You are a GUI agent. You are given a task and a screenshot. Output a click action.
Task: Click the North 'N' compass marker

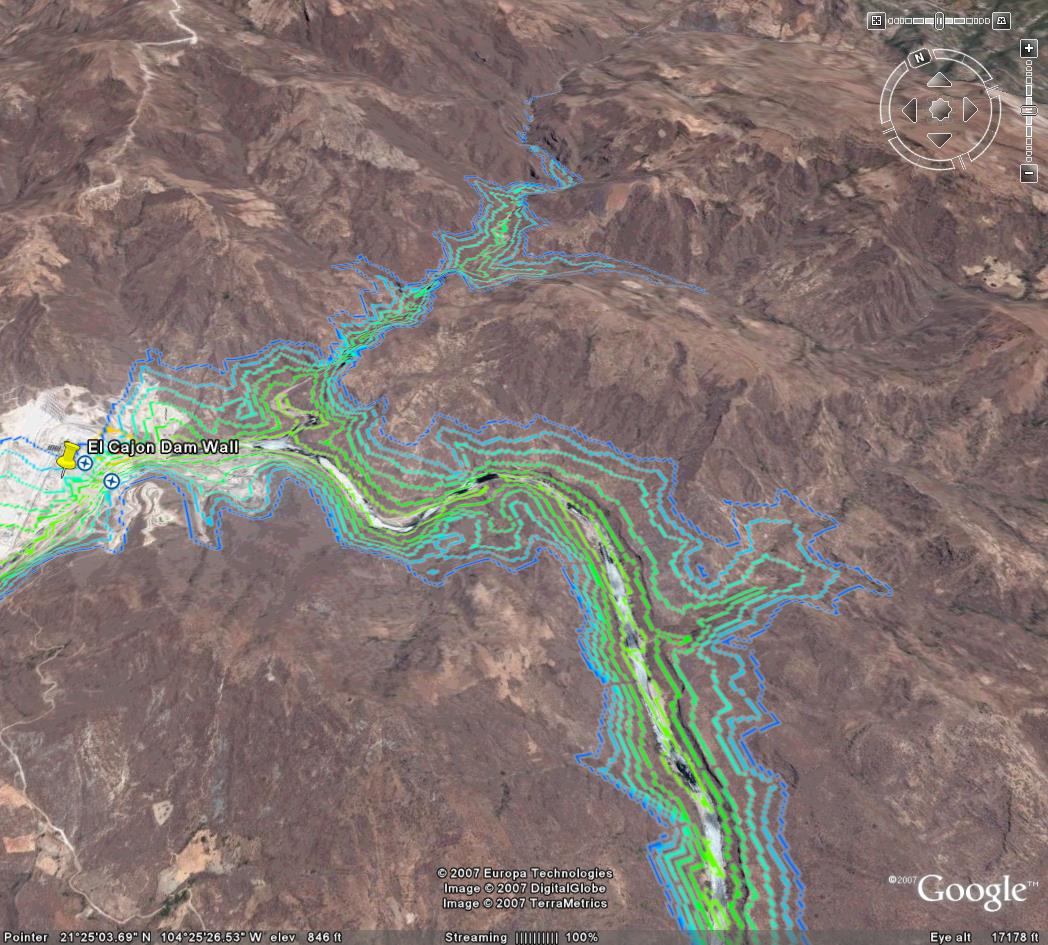pyautogui.click(x=920, y=58)
